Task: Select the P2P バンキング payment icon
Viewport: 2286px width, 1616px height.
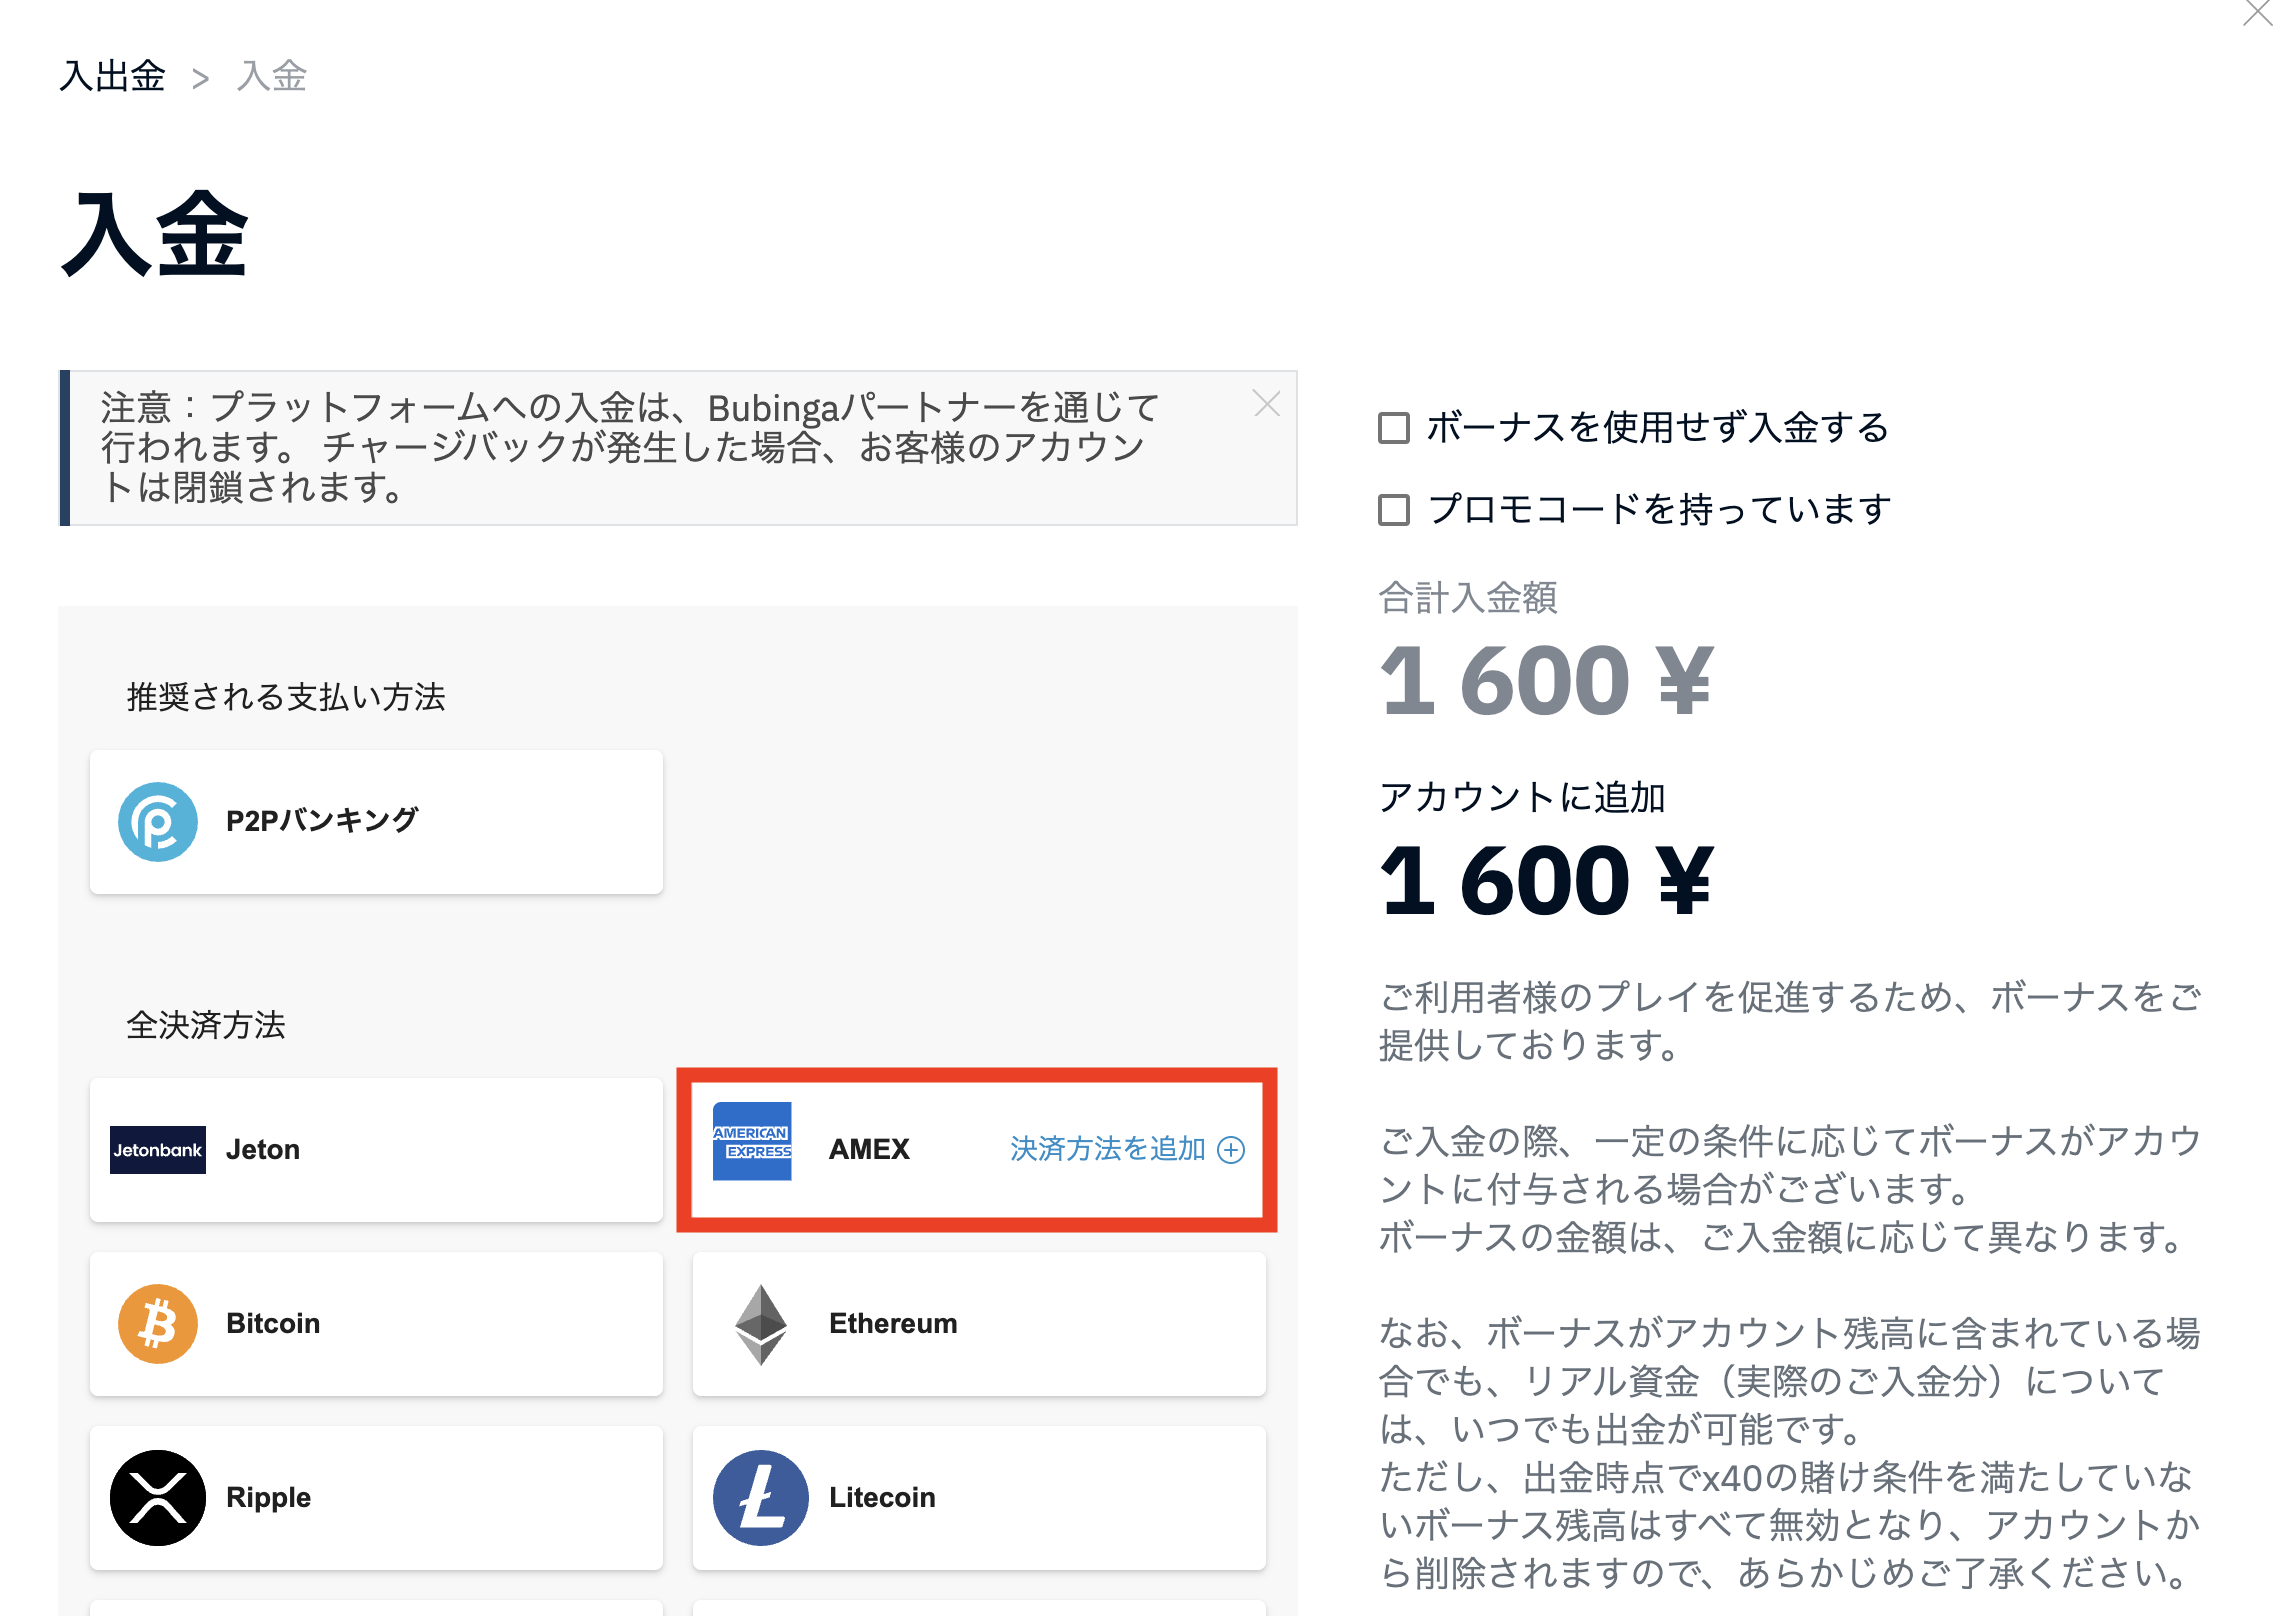Action: point(160,820)
